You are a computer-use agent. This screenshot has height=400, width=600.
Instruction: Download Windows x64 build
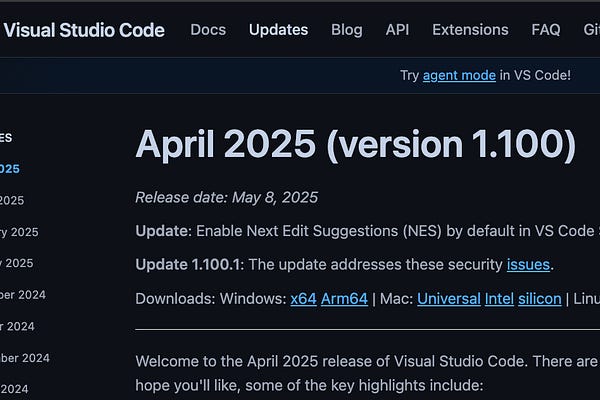[x=303, y=299]
